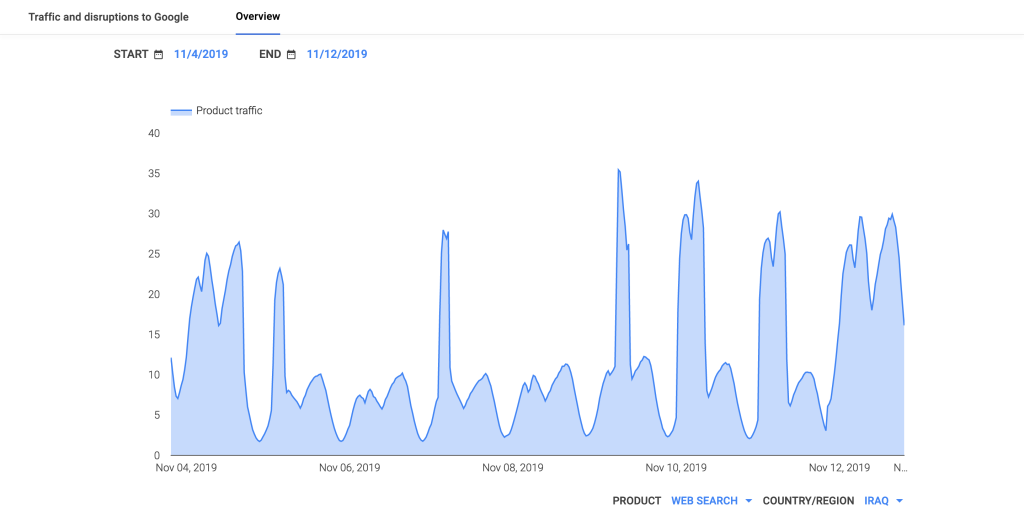
Task: Click the END label
Action: 270,54
